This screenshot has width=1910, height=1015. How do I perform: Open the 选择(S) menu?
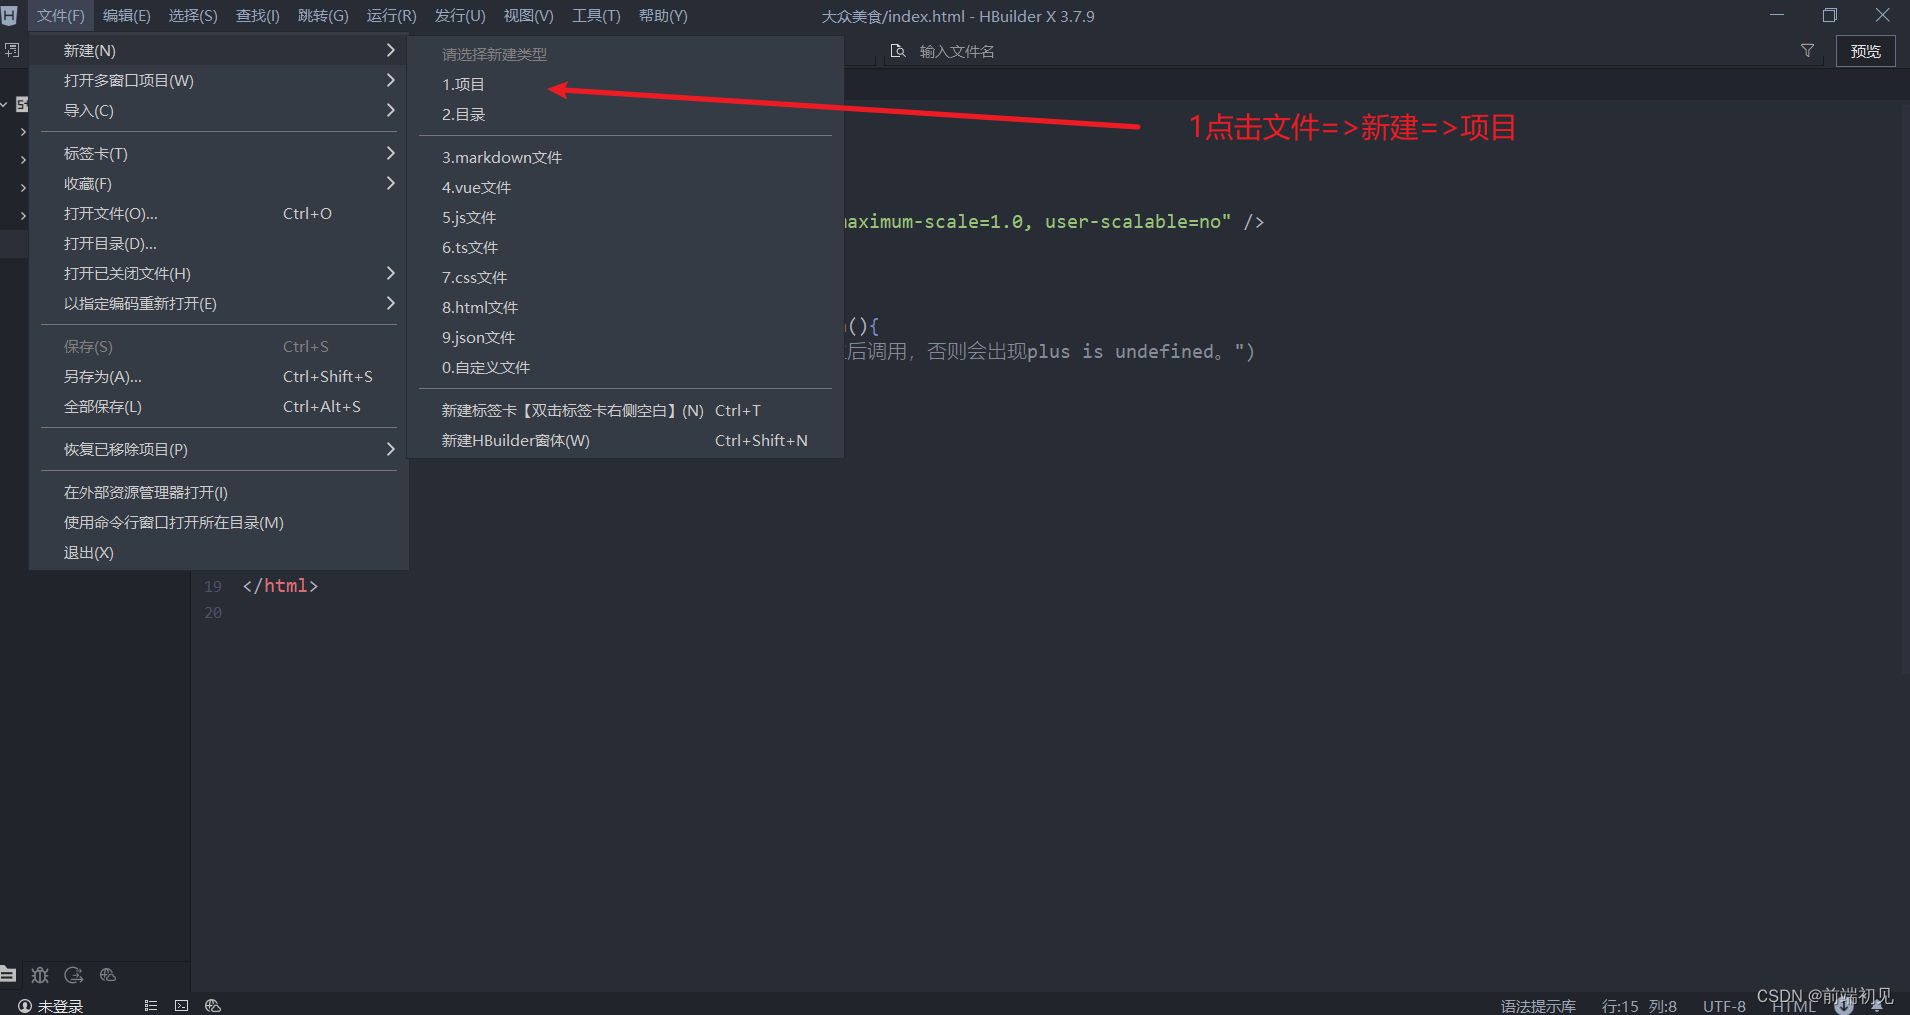point(193,16)
